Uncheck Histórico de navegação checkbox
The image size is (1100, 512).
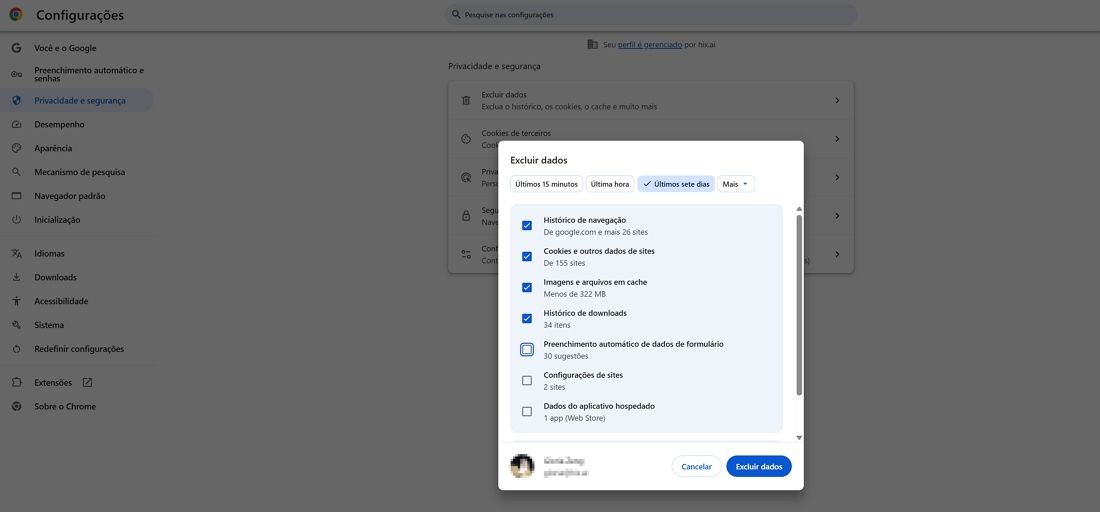point(527,226)
